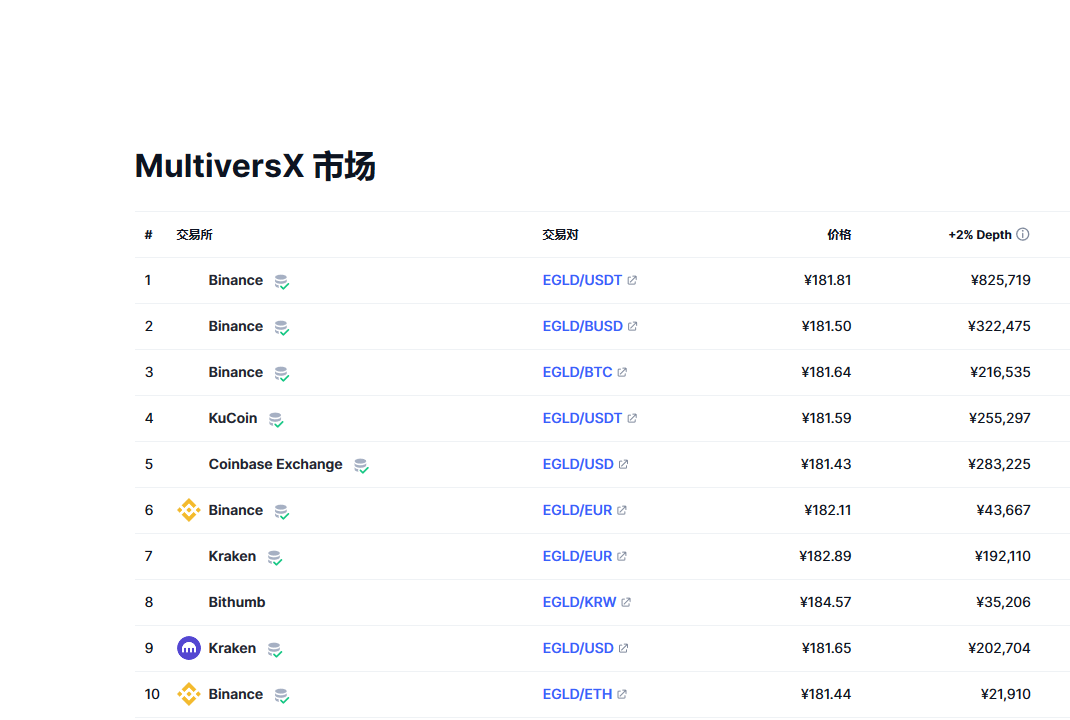Click verified reserves icon for Binance row 3

click(282, 374)
